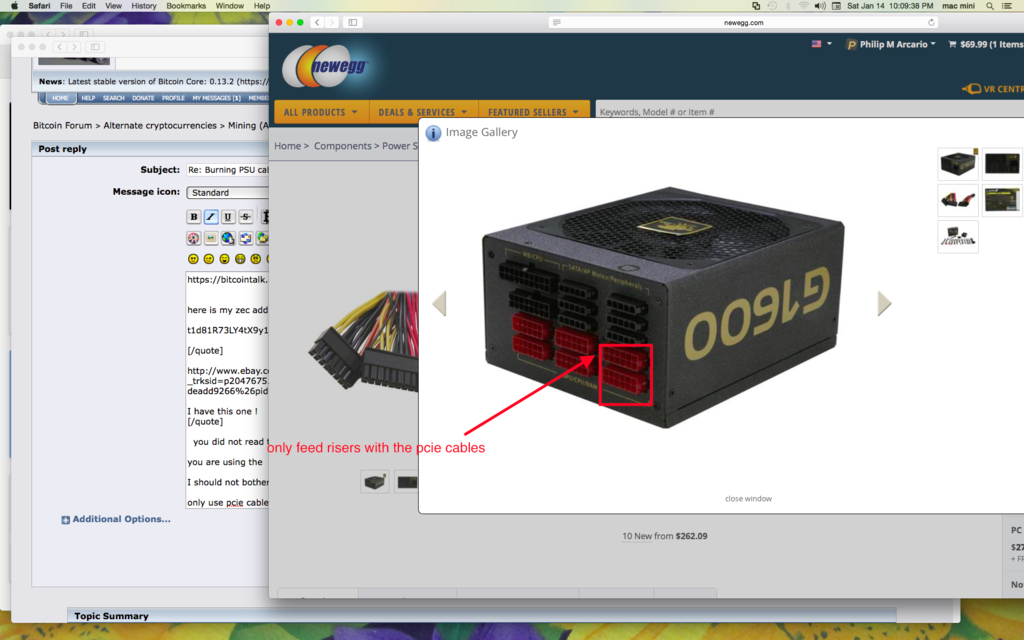Open Philip M Arcario account dropdown

[x=891, y=44]
